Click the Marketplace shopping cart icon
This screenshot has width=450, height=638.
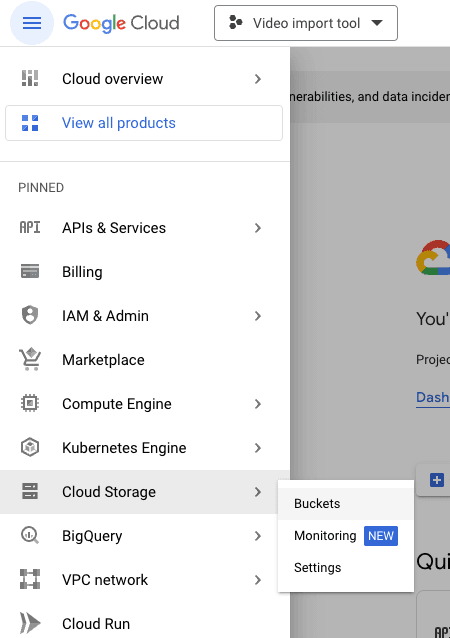click(30, 359)
